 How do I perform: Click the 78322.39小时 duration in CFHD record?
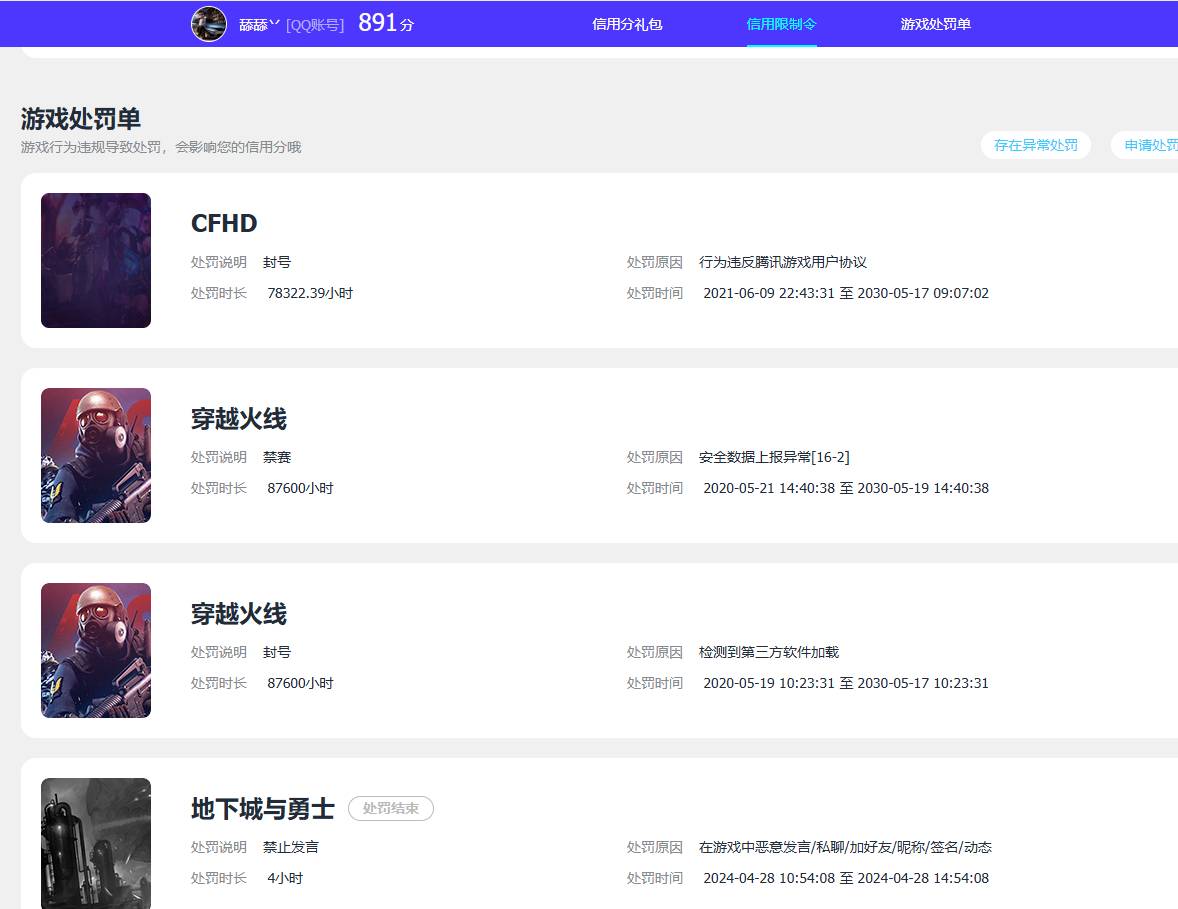[x=310, y=293]
